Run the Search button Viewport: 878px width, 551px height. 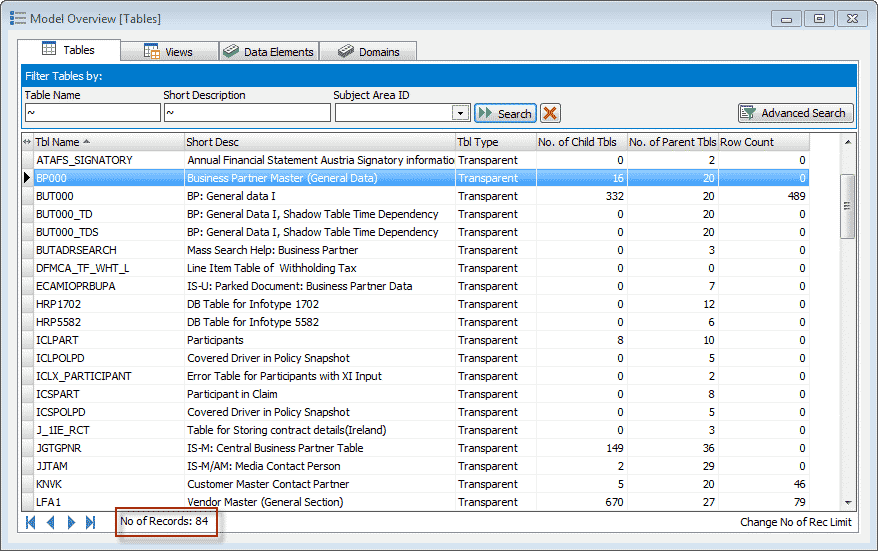coord(506,113)
